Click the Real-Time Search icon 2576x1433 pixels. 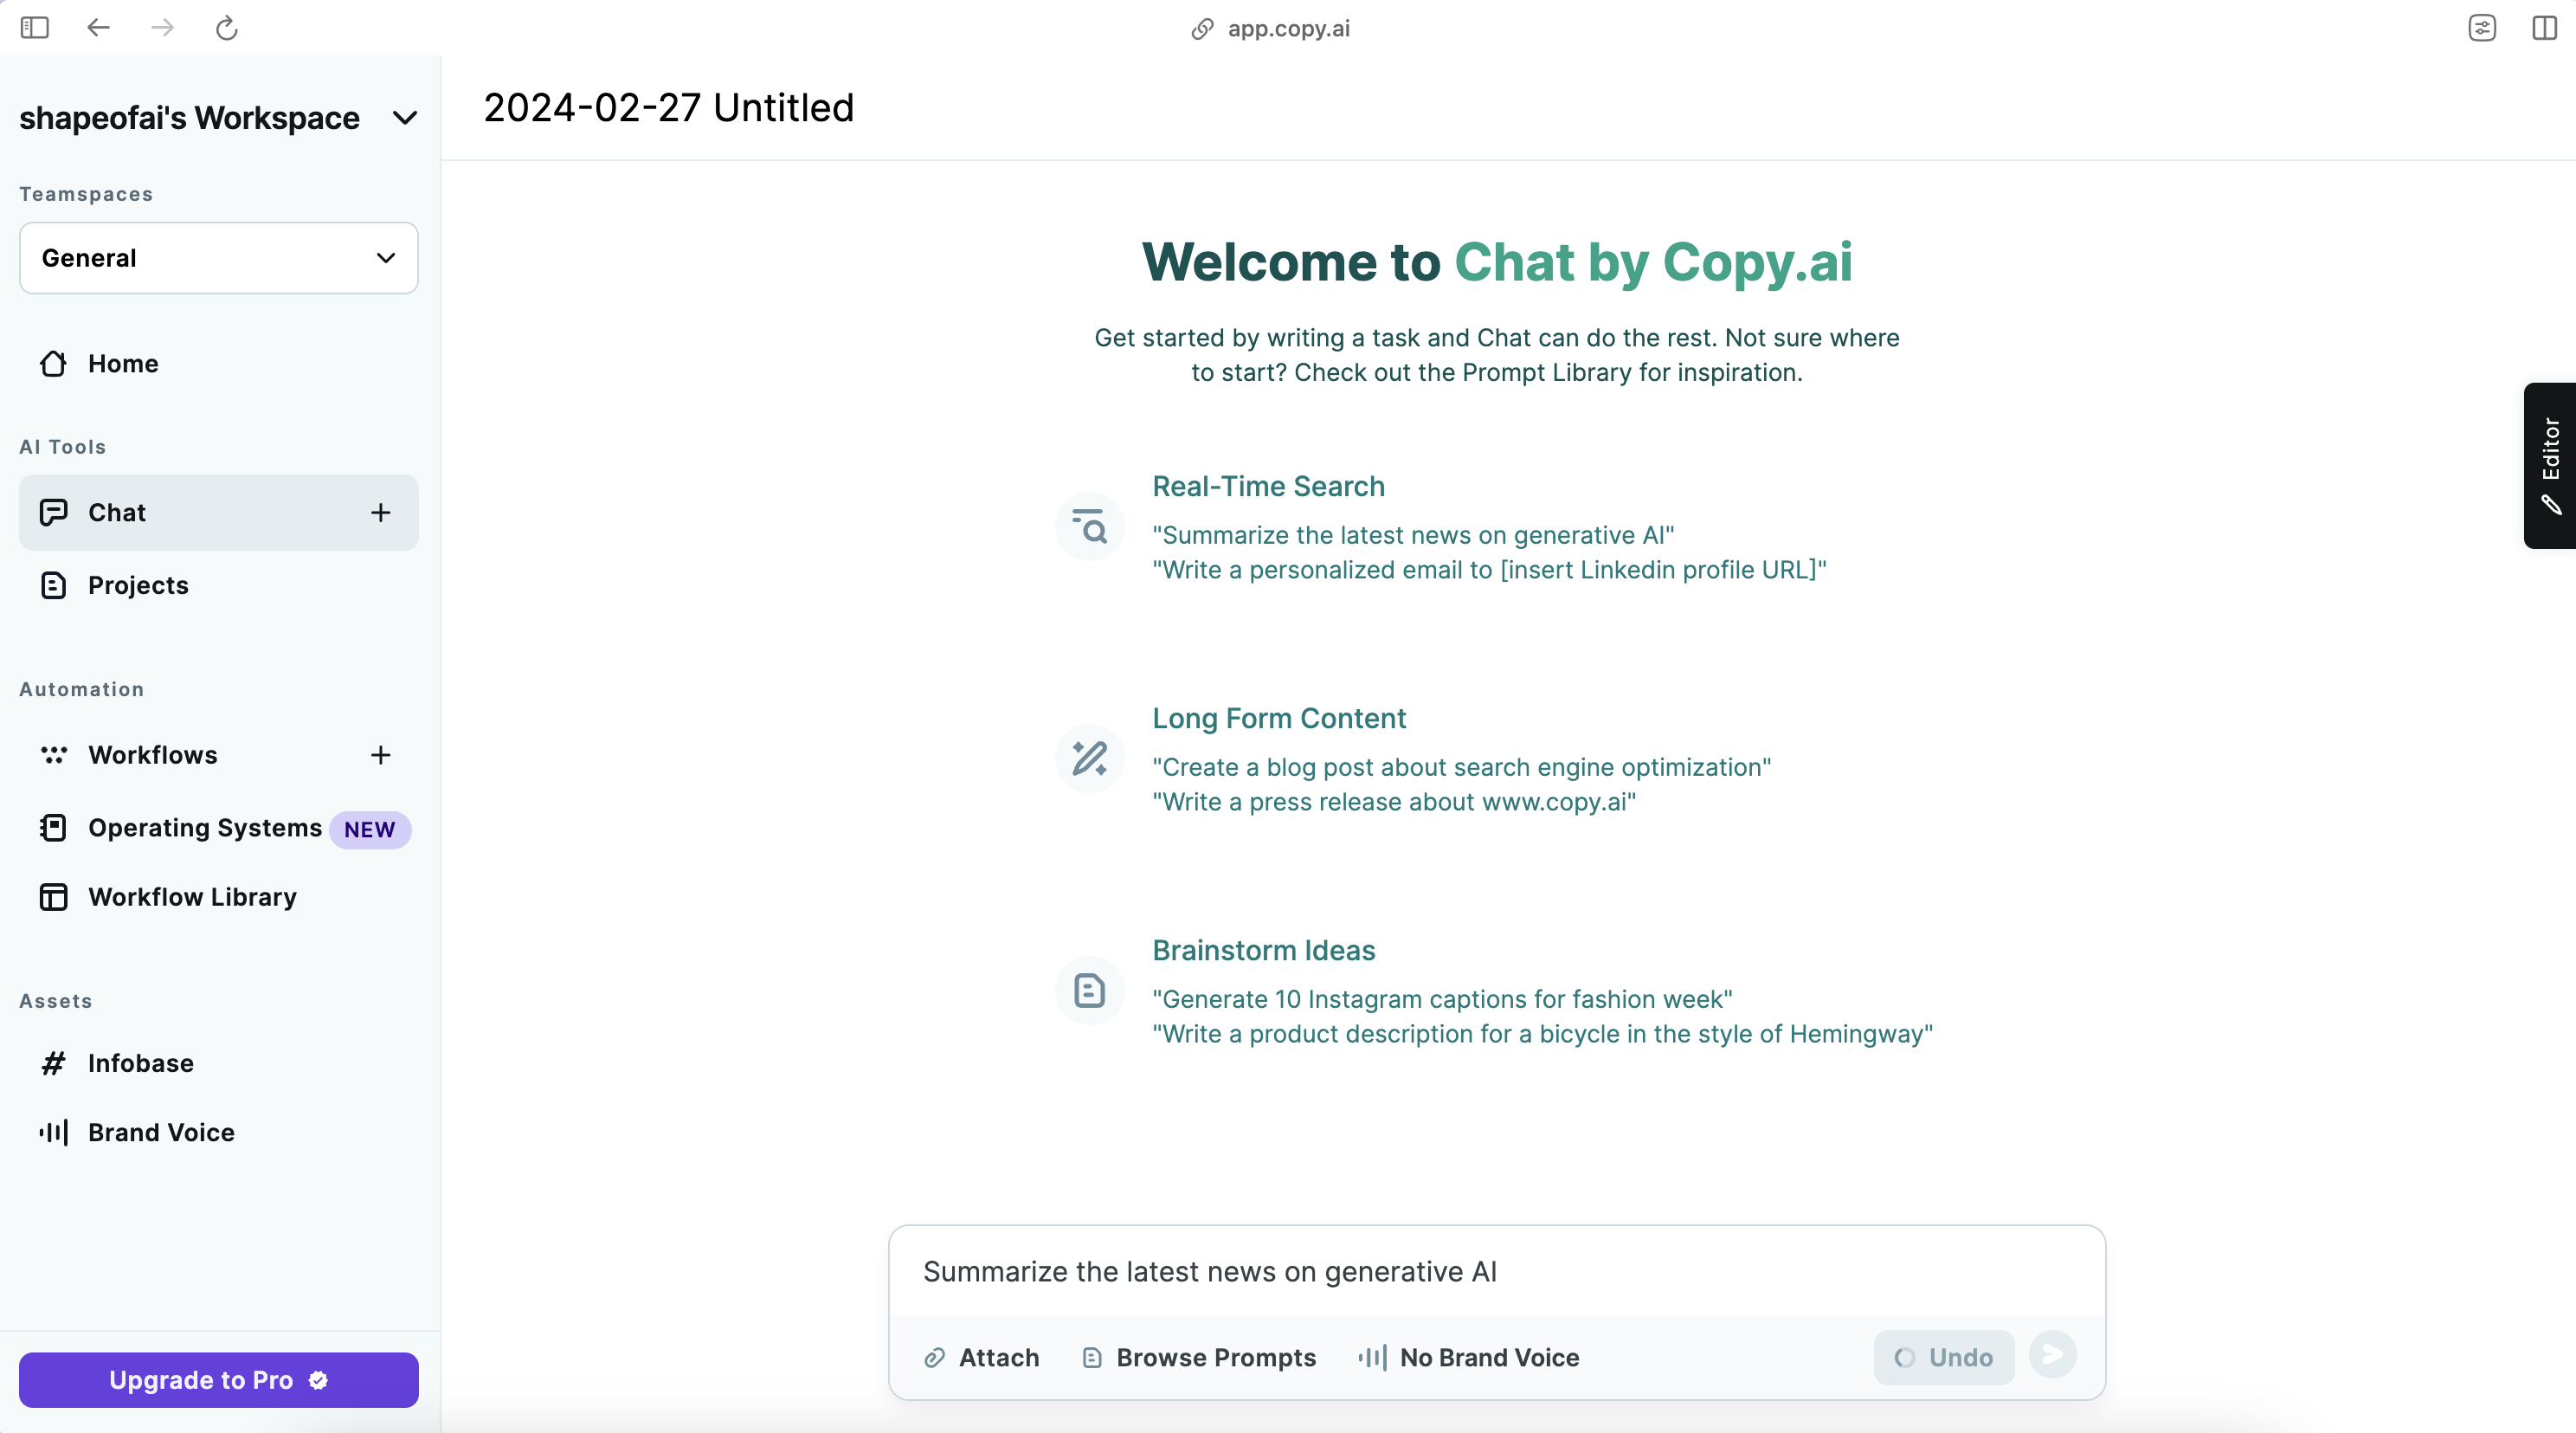[1089, 527]
